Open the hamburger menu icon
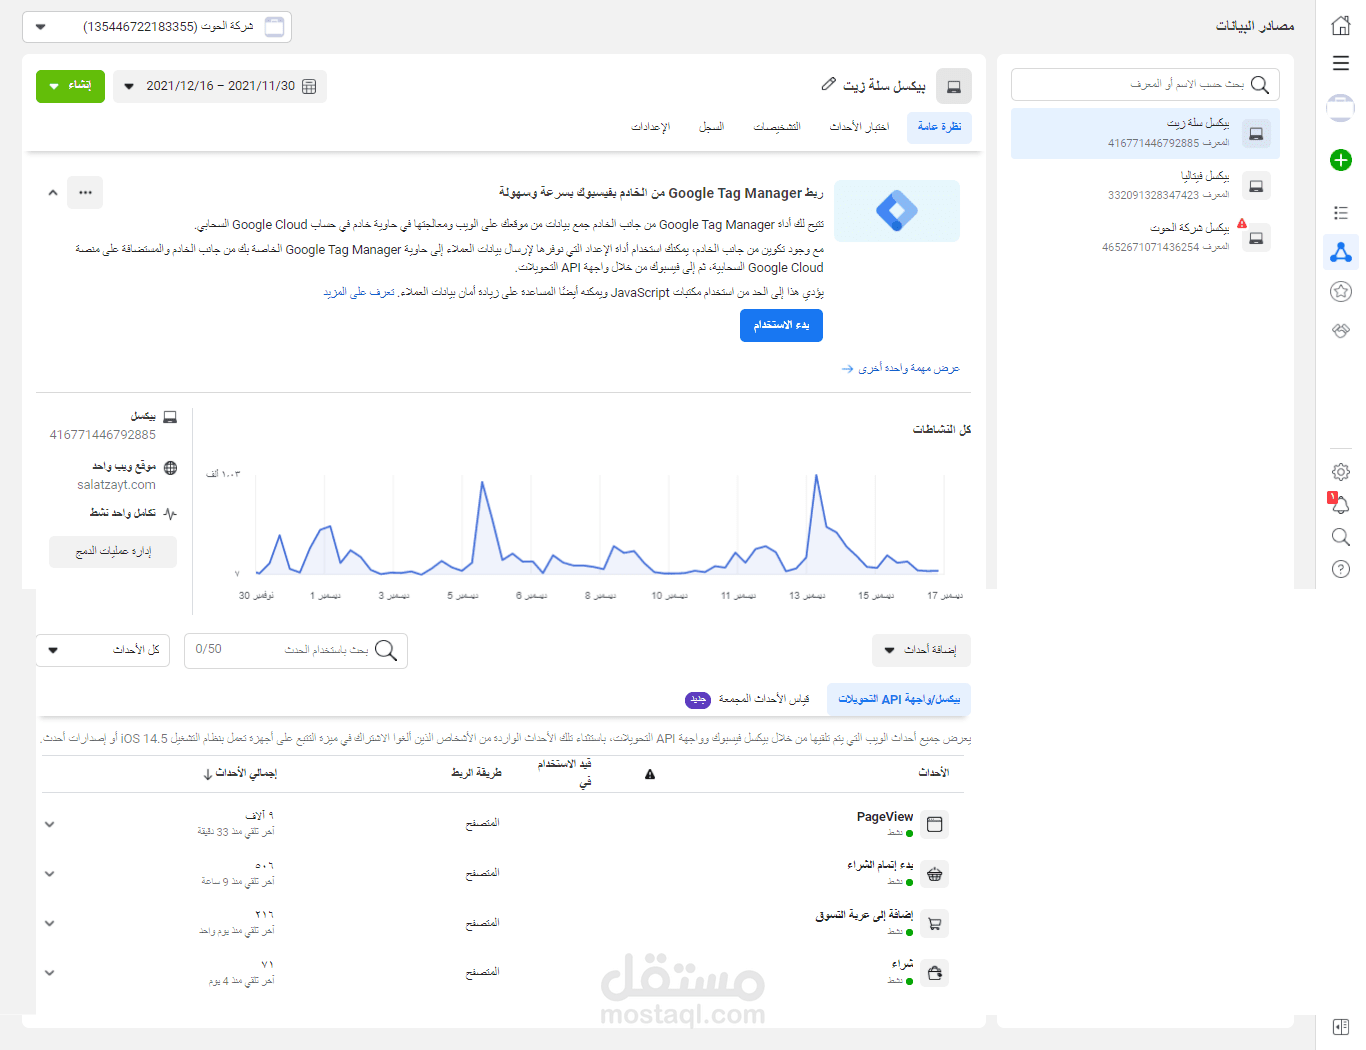Screen dimensions: 1366x1050 tap(1341, 63)
